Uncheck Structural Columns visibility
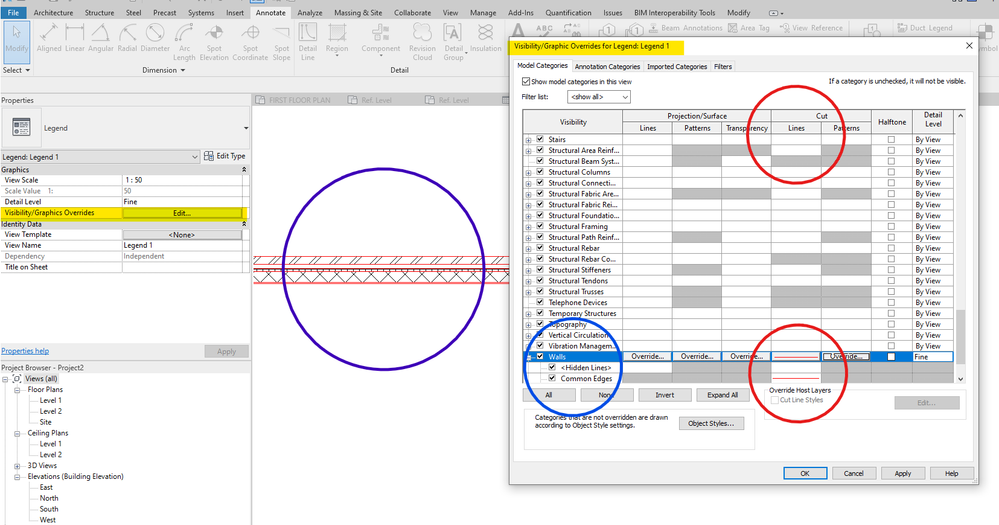 tap(540, 172)
